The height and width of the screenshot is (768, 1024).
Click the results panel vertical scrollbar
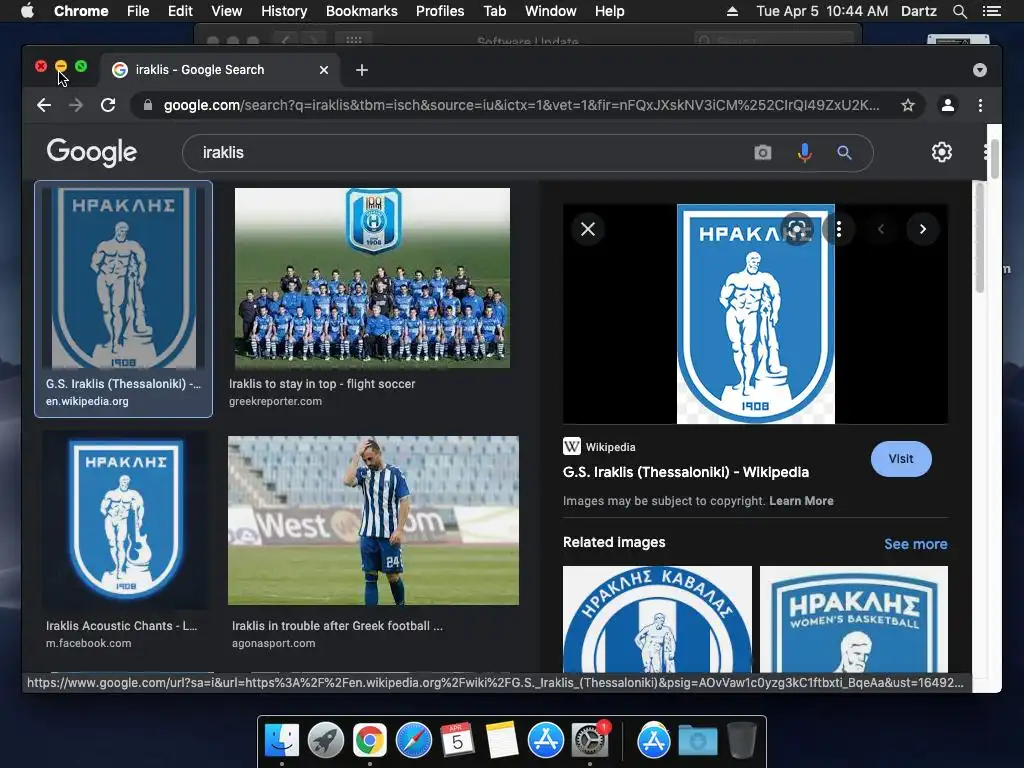[x=980, y=238]
